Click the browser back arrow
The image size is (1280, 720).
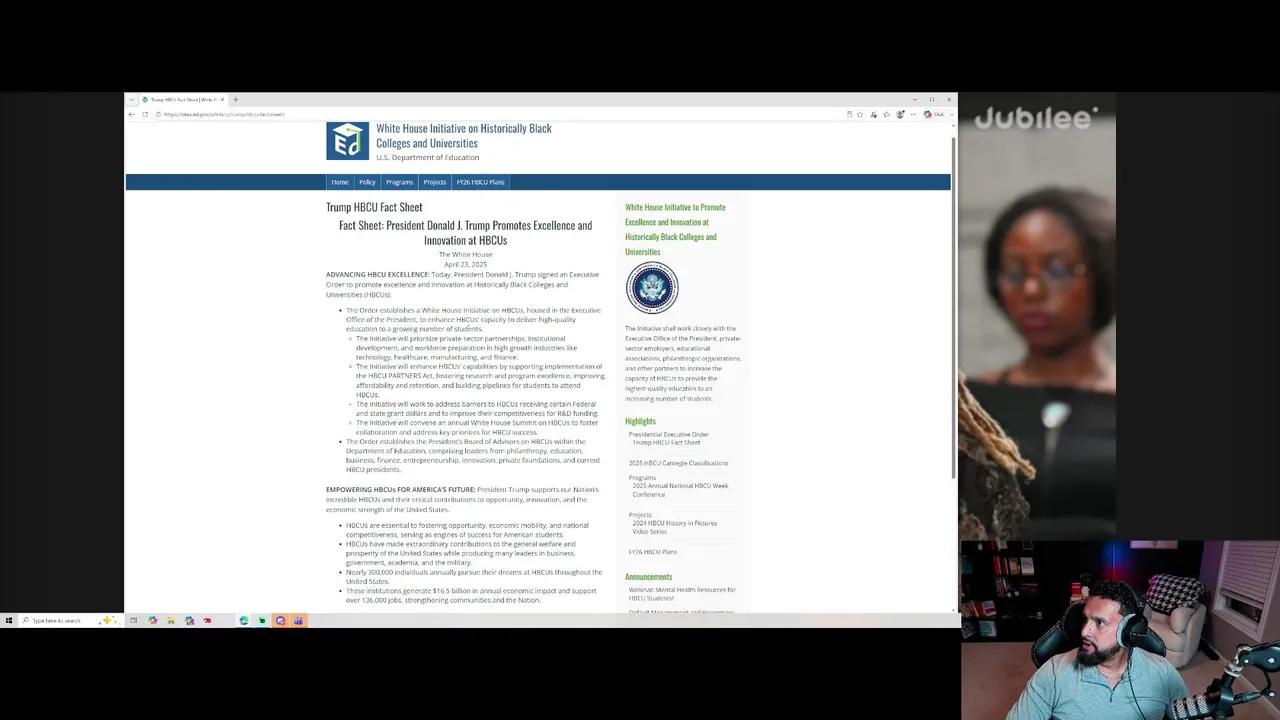click(x=131, y=114)
